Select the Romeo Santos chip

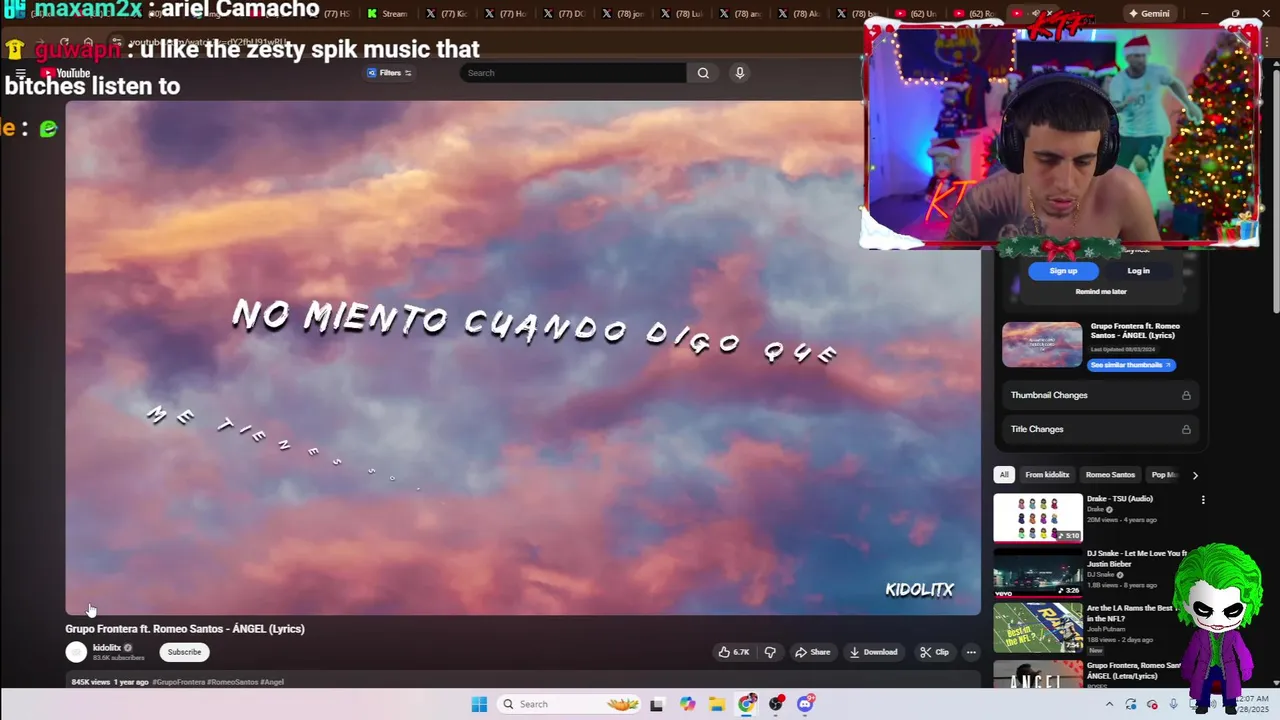(x=1110, y=475)
